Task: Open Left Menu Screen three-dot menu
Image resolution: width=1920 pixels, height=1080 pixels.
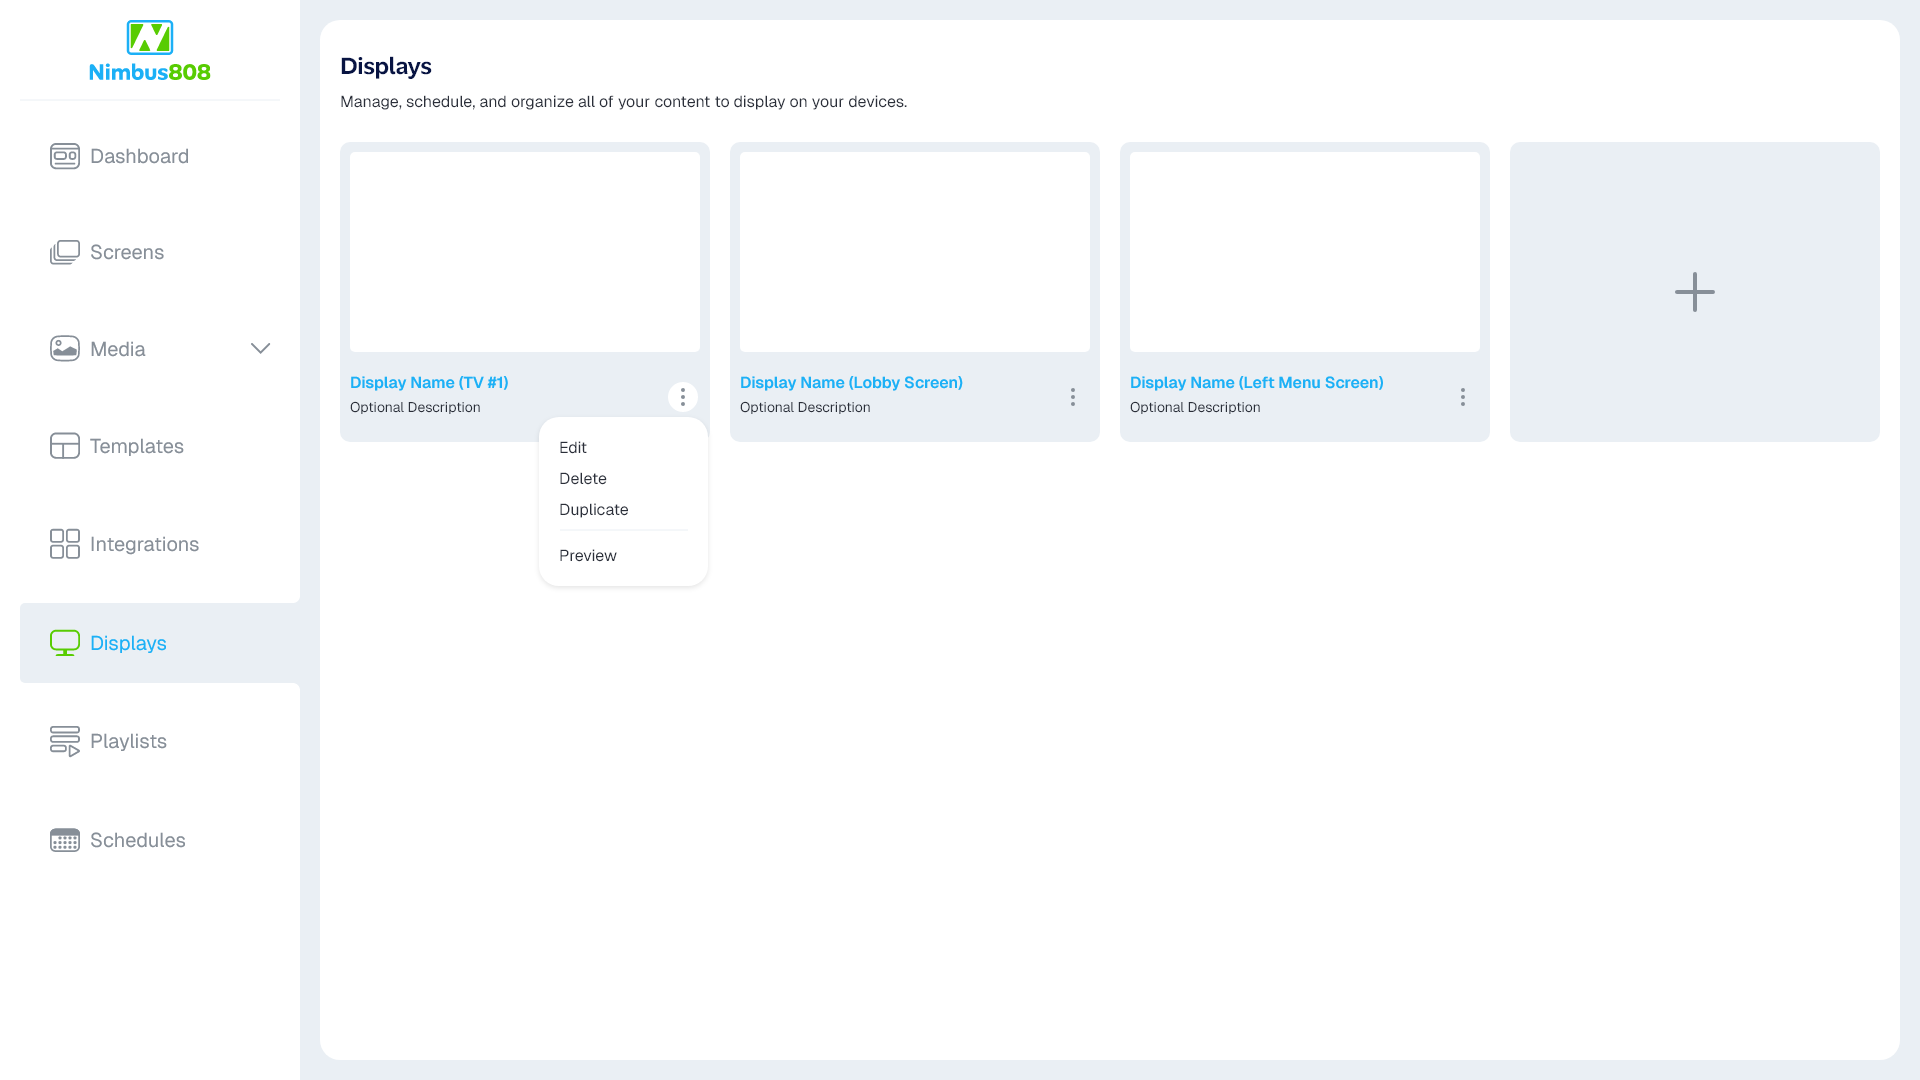Action: point(1462,397)
